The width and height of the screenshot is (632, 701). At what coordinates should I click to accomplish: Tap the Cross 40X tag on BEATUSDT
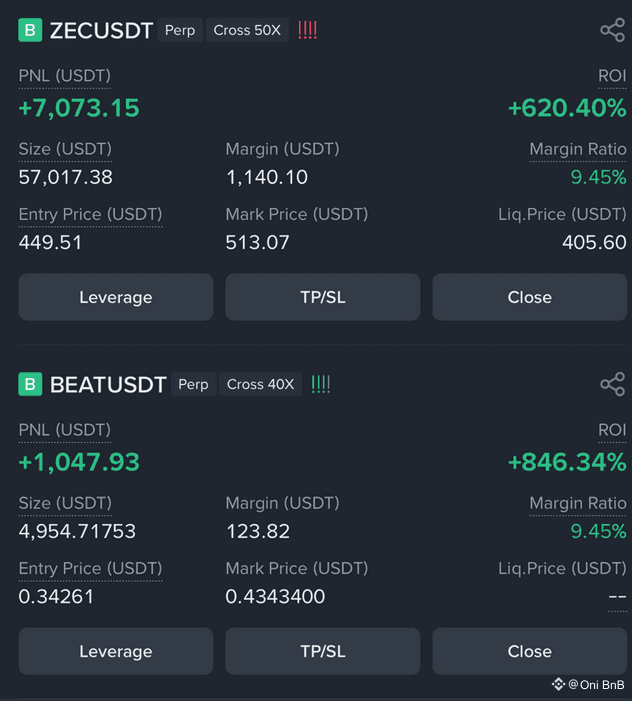tap(261, 384)
